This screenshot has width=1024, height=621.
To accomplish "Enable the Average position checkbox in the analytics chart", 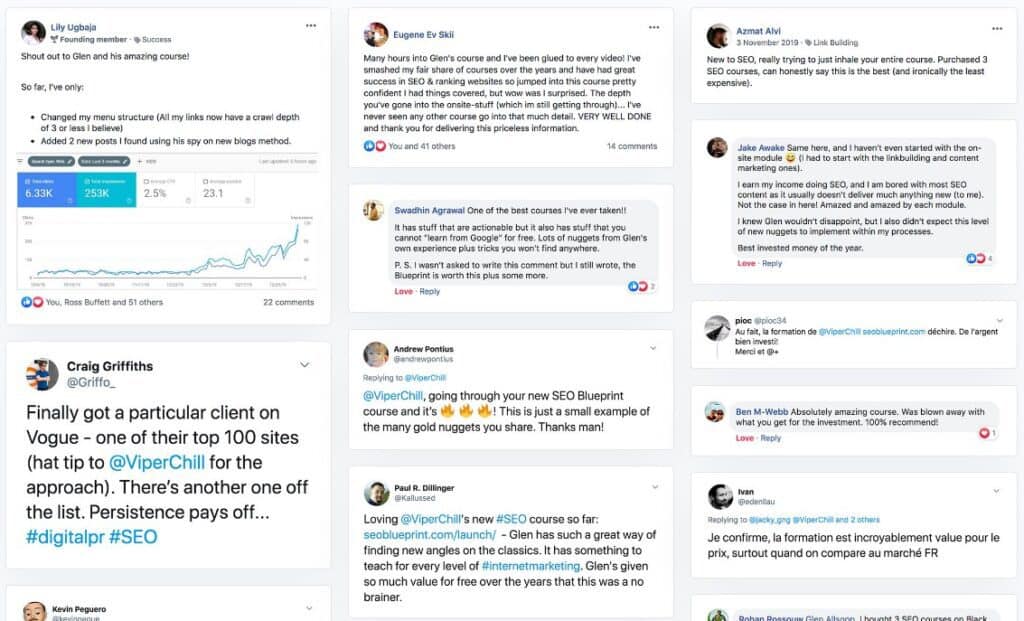I will [x=205, y=181].
